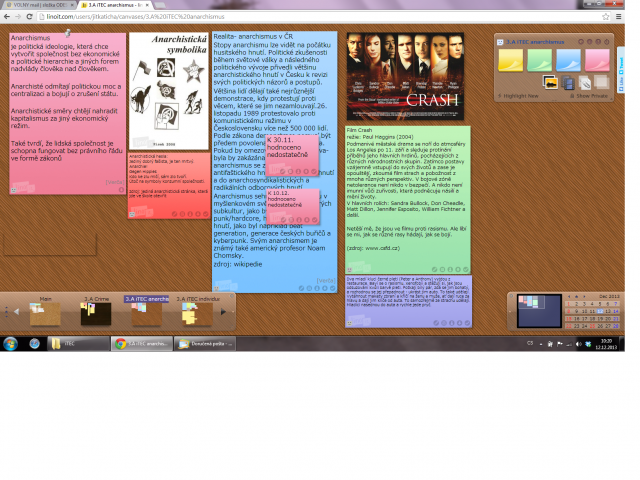Click the taskbar clock showing 10:20
The height and width of the screenshot is (480, 640).
tap(606, 344)
